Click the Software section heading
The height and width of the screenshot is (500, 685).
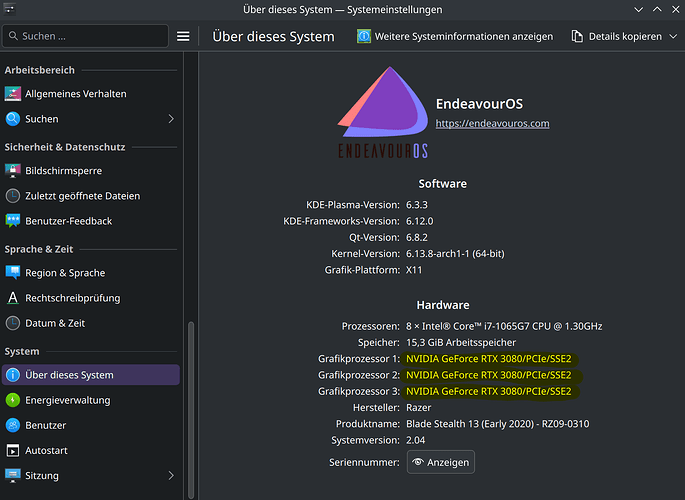tap(443, 184)
